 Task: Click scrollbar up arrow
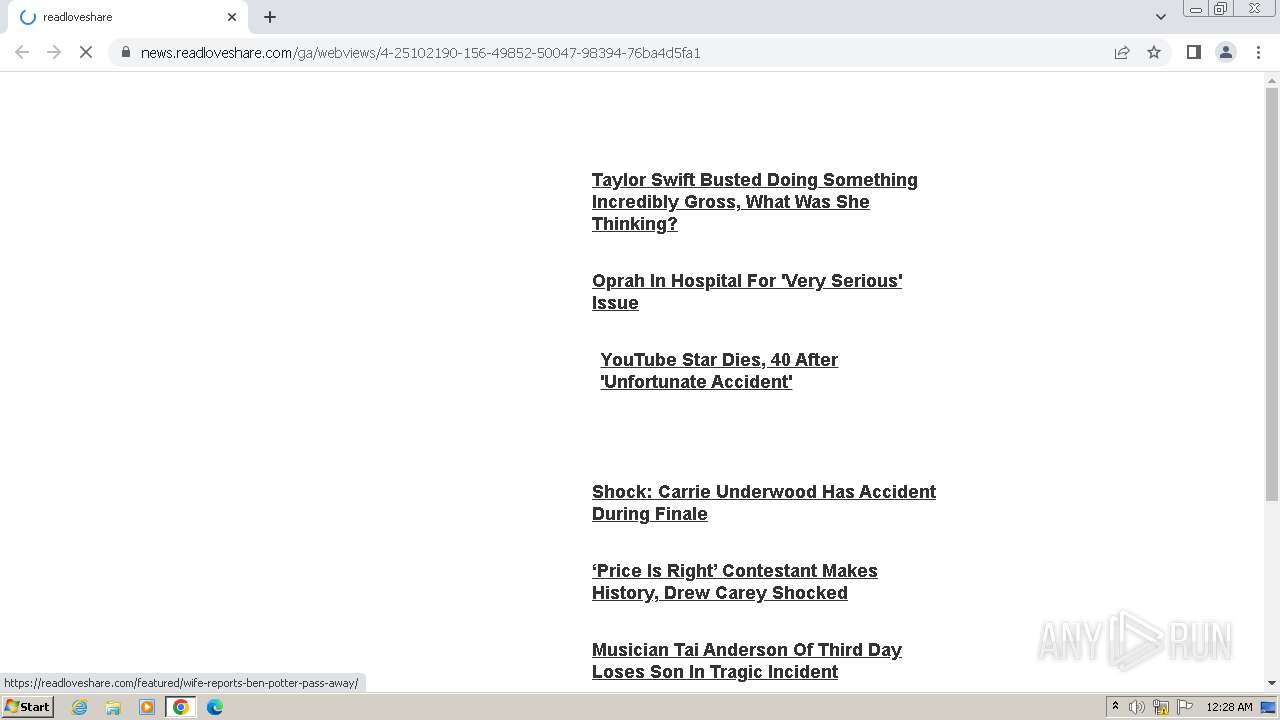tap(1272, 80)
